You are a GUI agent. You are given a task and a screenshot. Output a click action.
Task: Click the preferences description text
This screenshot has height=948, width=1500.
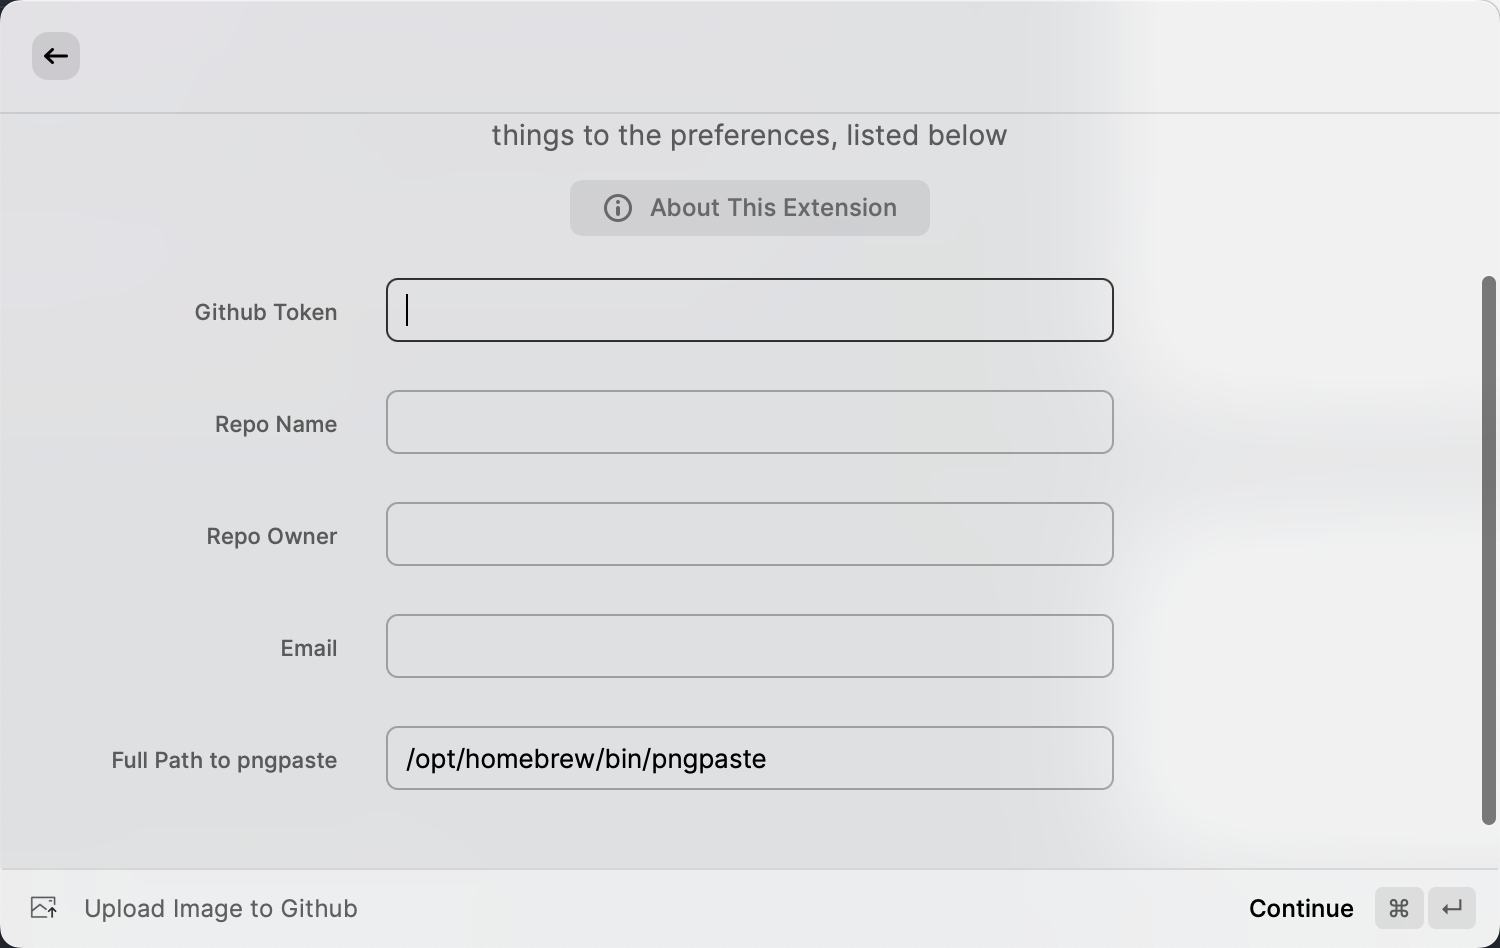(x=749, y=135)
